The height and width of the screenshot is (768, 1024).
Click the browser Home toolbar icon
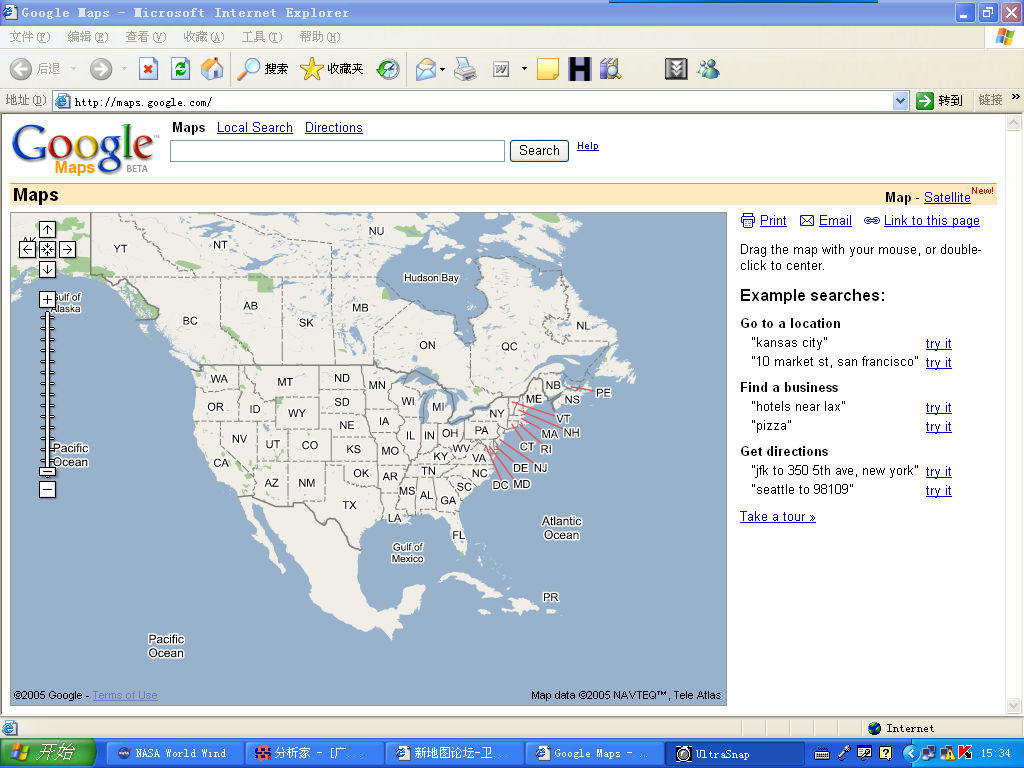(x=212, y=69)
